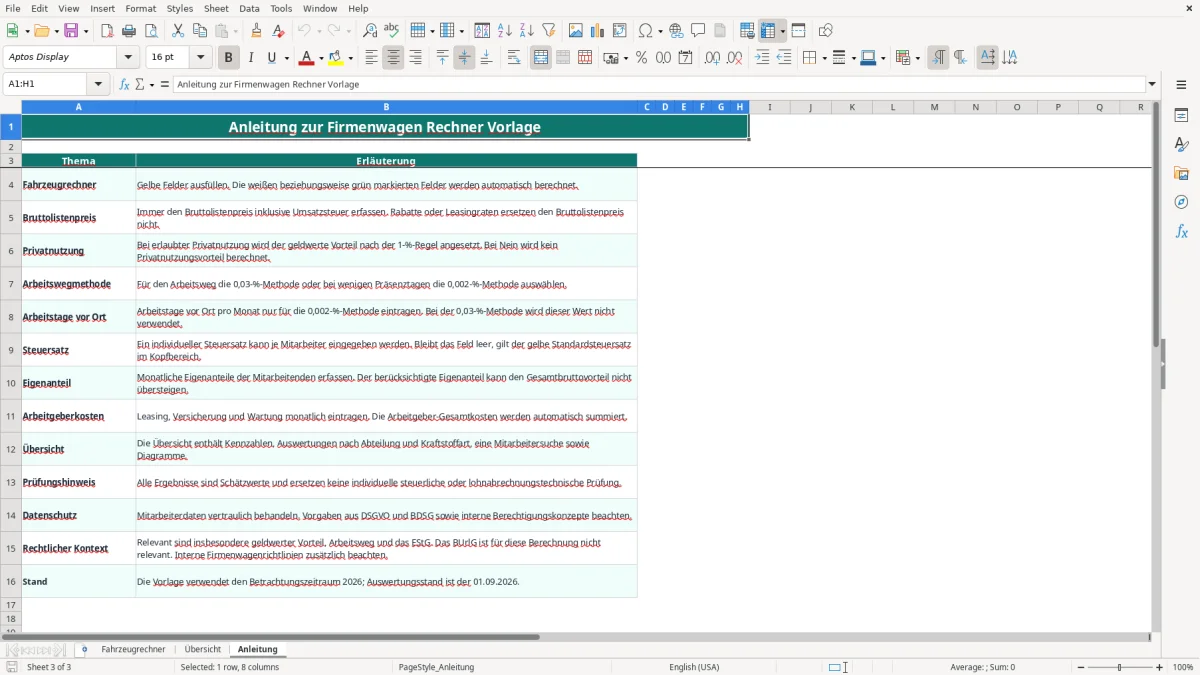Apply the red font color
This screenshot has height=675, width=1200.
pyautogui.click(x=307, y=58)
